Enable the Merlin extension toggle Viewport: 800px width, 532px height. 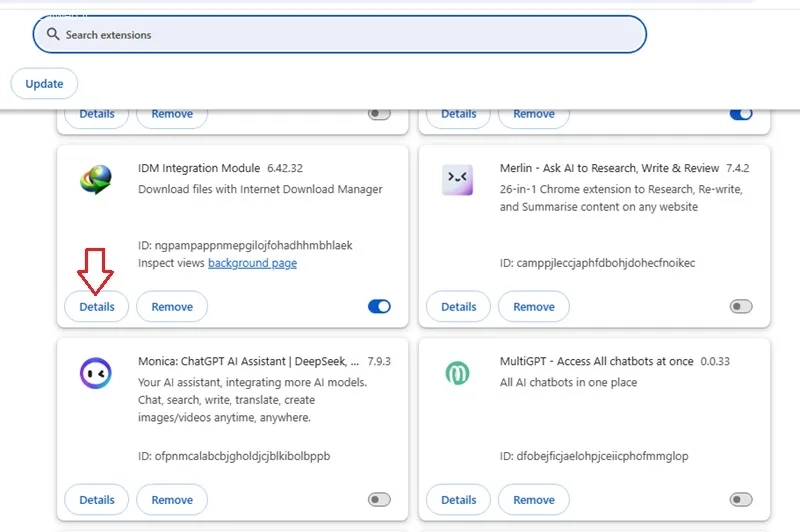click(x=741, y=307)
